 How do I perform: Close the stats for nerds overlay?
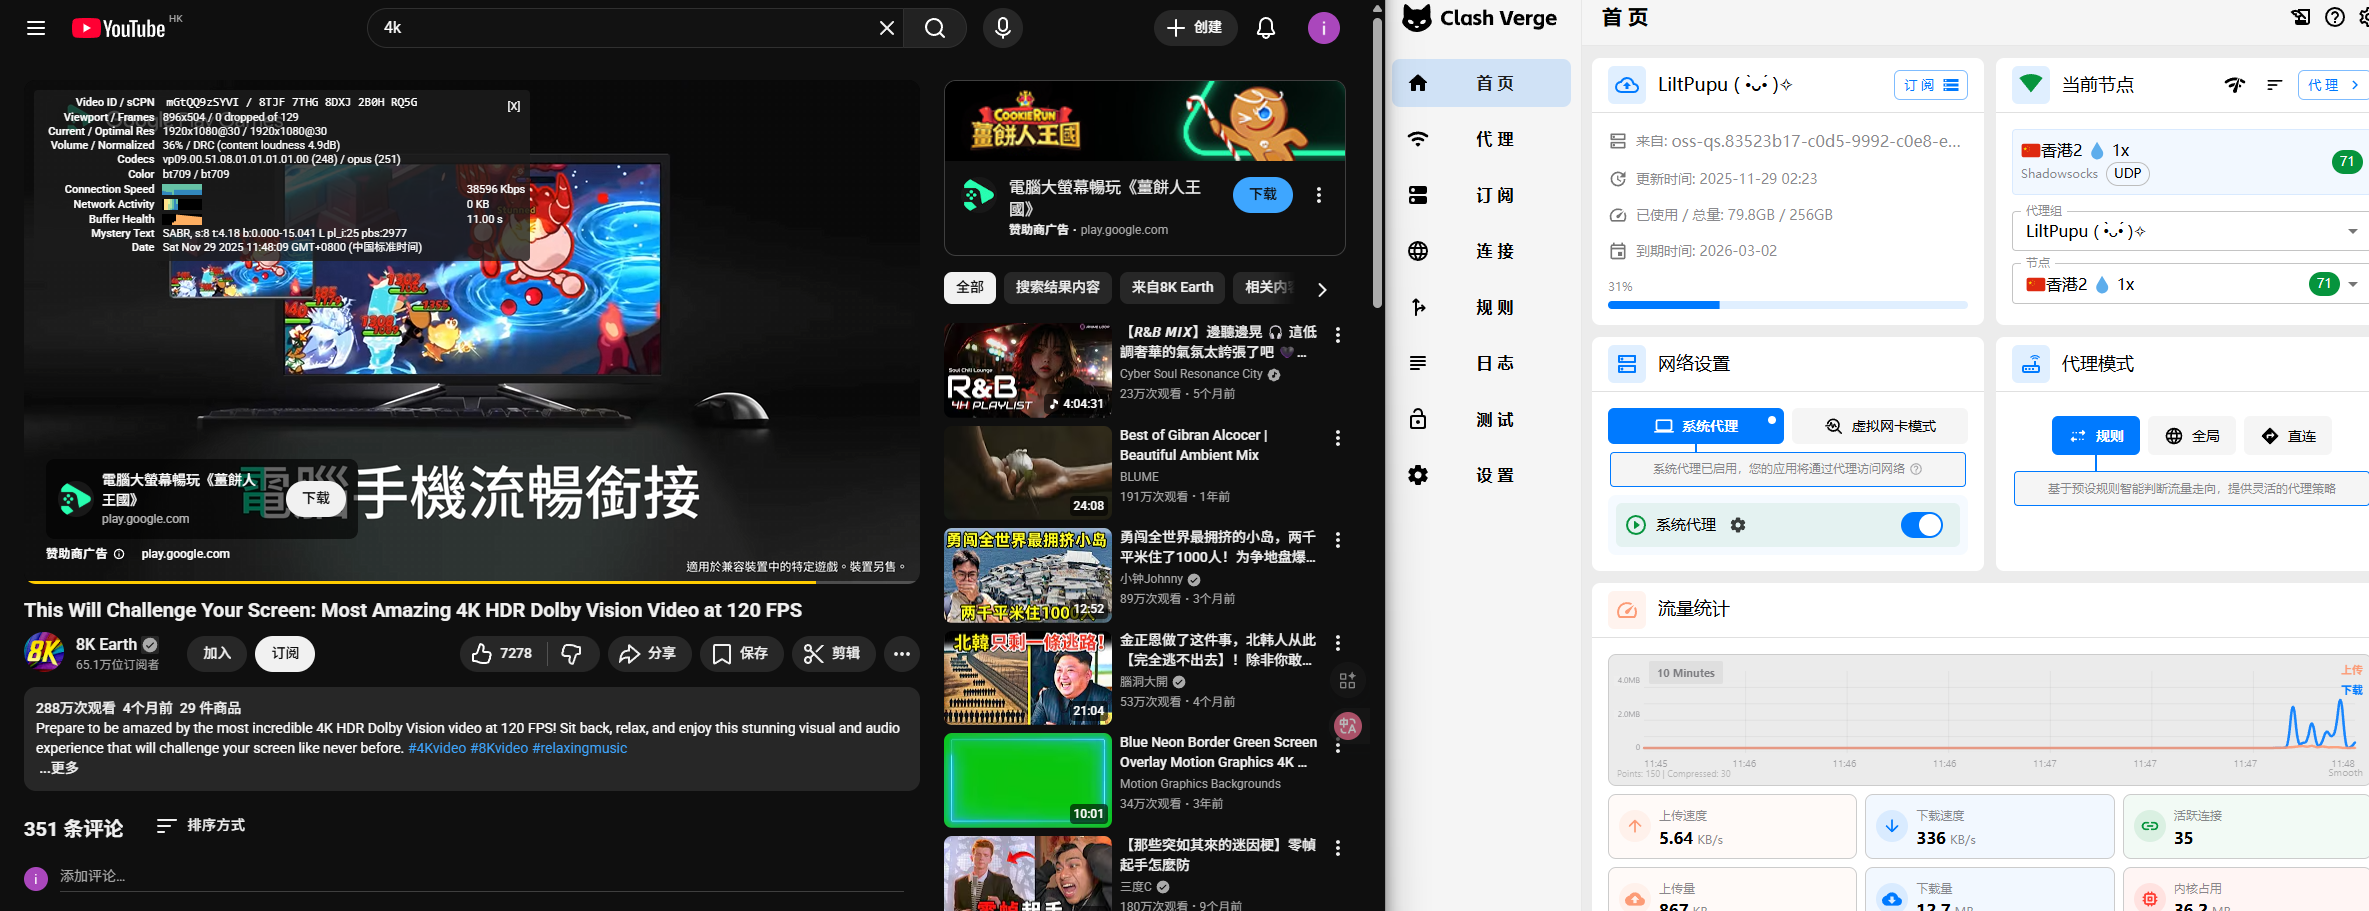[x=513, y=106]
